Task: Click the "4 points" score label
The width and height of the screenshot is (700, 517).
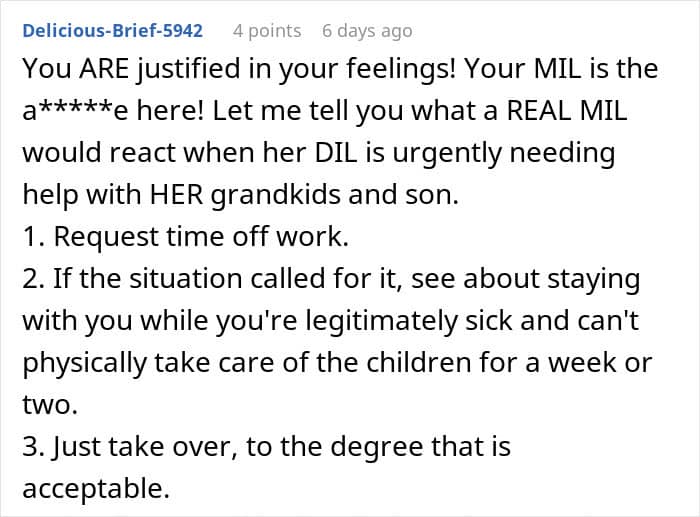Action: coord(267,31)
